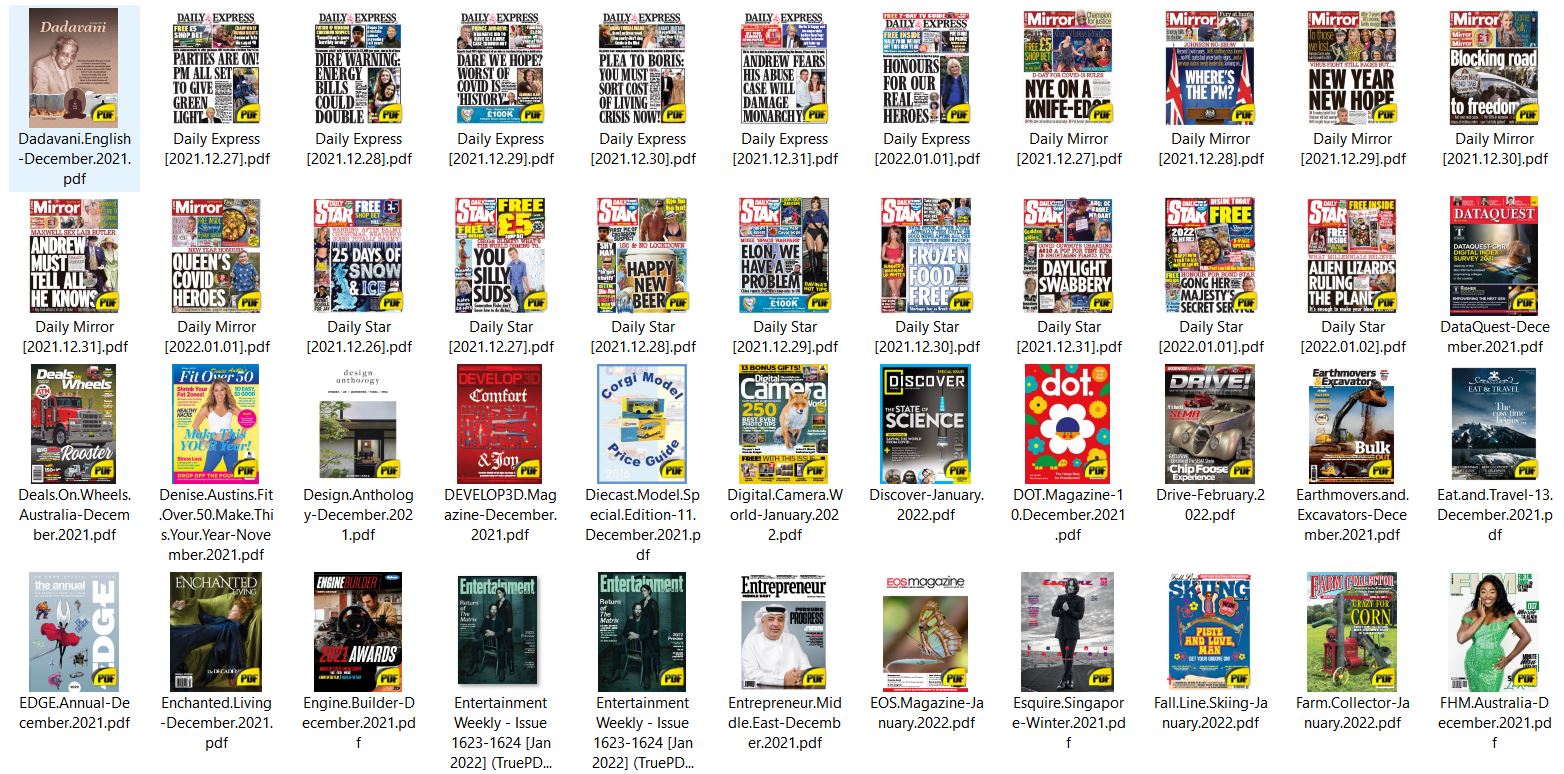1564x774 pixels.
Task: Select Enchanted Living December 2021 cover
Action: coord(216,632)
